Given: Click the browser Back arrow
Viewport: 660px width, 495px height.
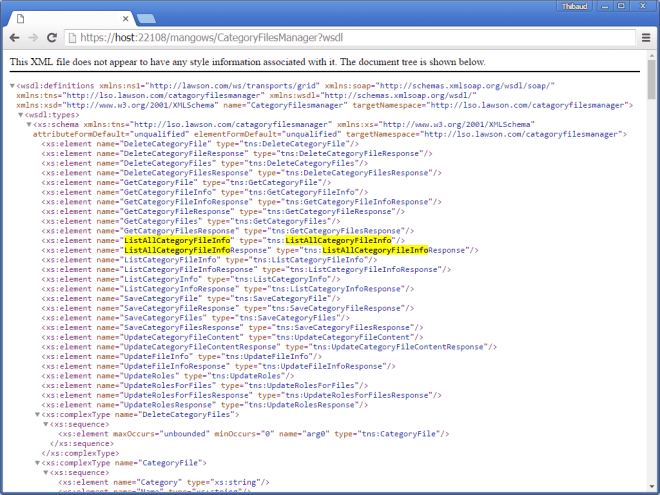Looking at the screenshot, I should (14, 38).
